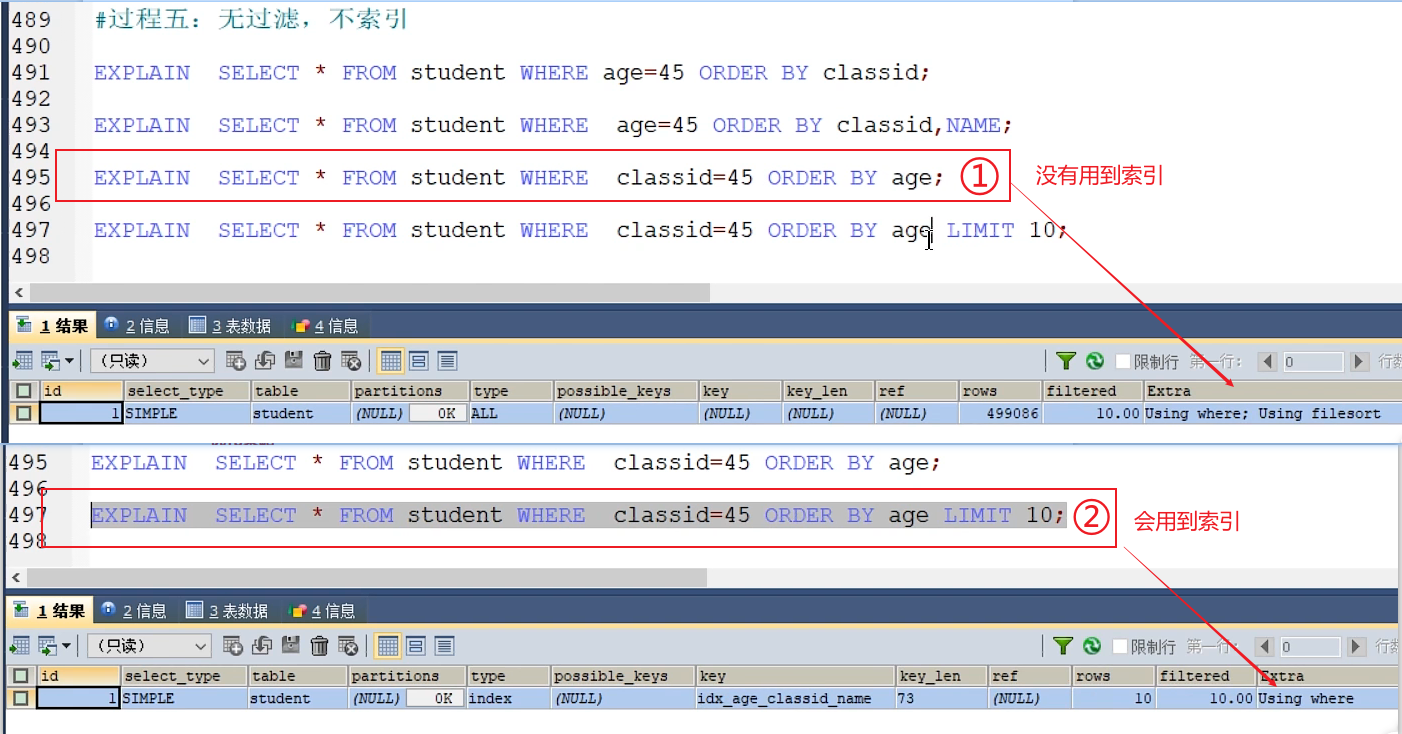The image size is (1402, 734).
Task: Open 3 表数据 tab in index-type result pane
Action: pyautogui.click(x=227, y=611)
